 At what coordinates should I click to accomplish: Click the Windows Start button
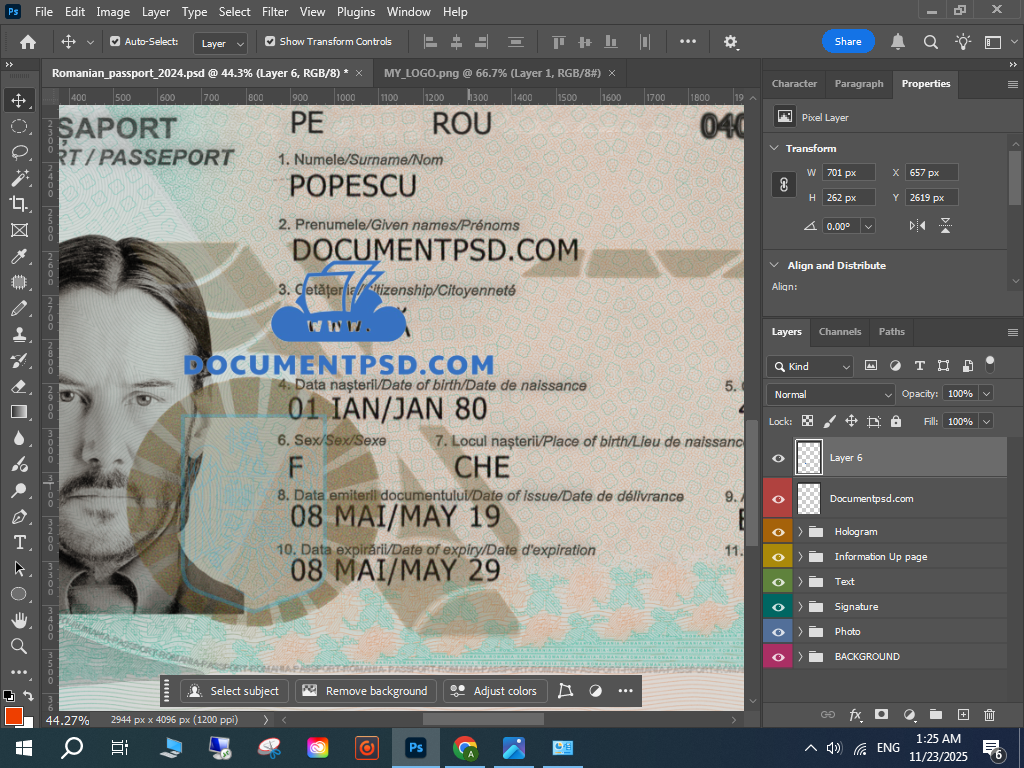[22, 747]
